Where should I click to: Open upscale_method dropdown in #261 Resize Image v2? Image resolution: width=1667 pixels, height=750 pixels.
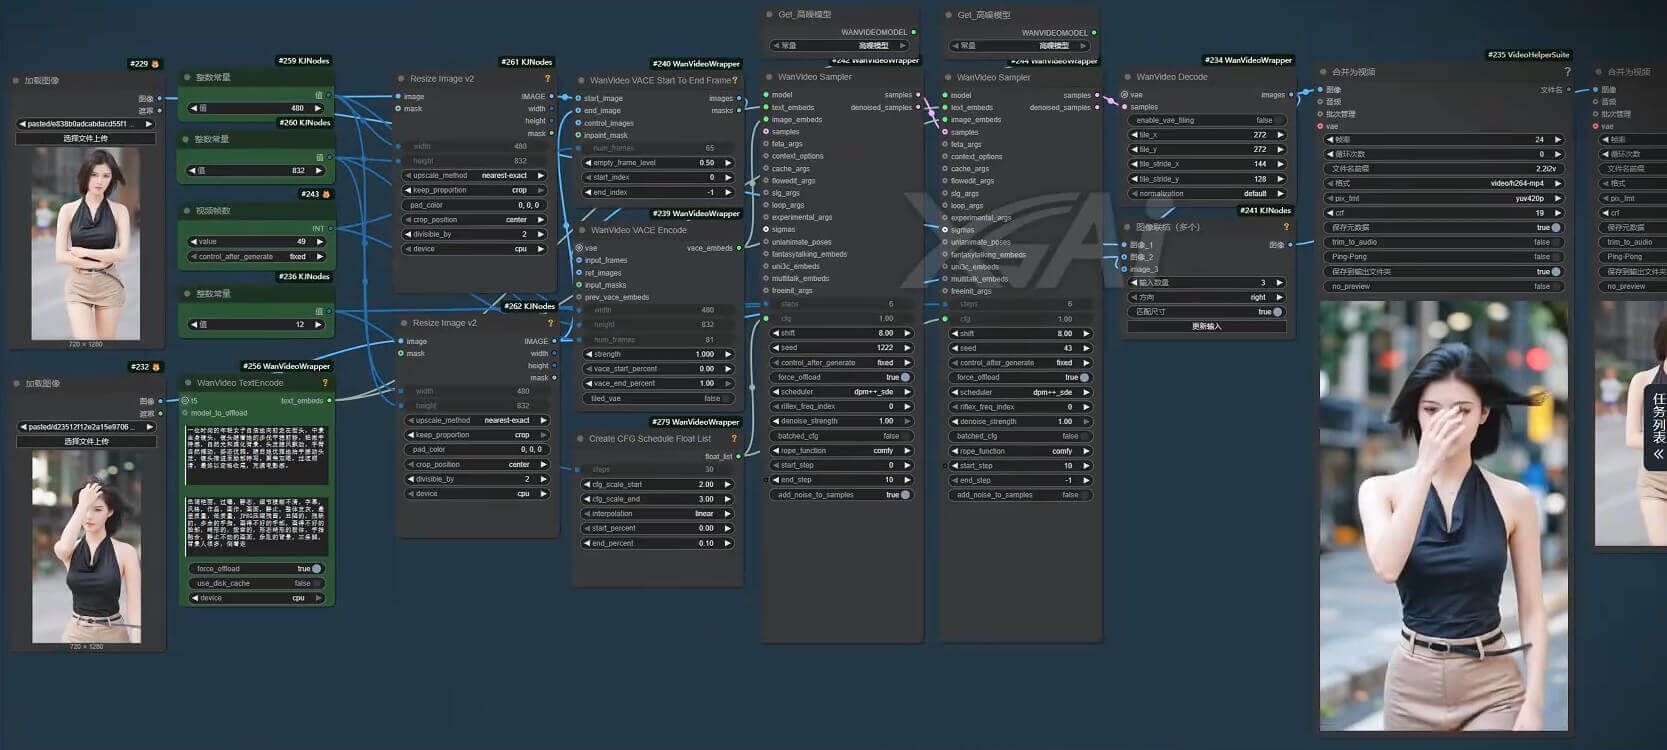click(475, 176)
